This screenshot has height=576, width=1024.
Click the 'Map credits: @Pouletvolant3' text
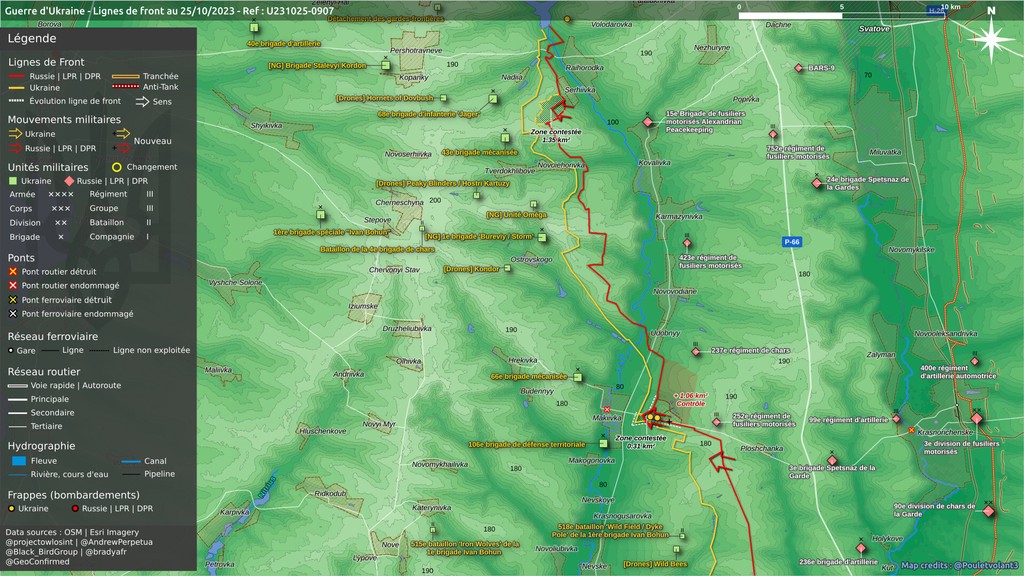[959, 566]
